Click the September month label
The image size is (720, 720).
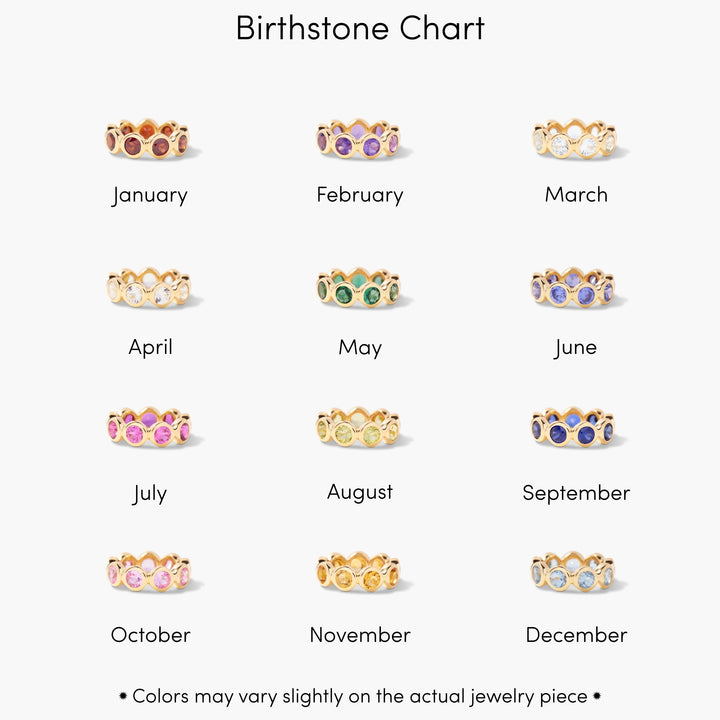pos(576,493)
